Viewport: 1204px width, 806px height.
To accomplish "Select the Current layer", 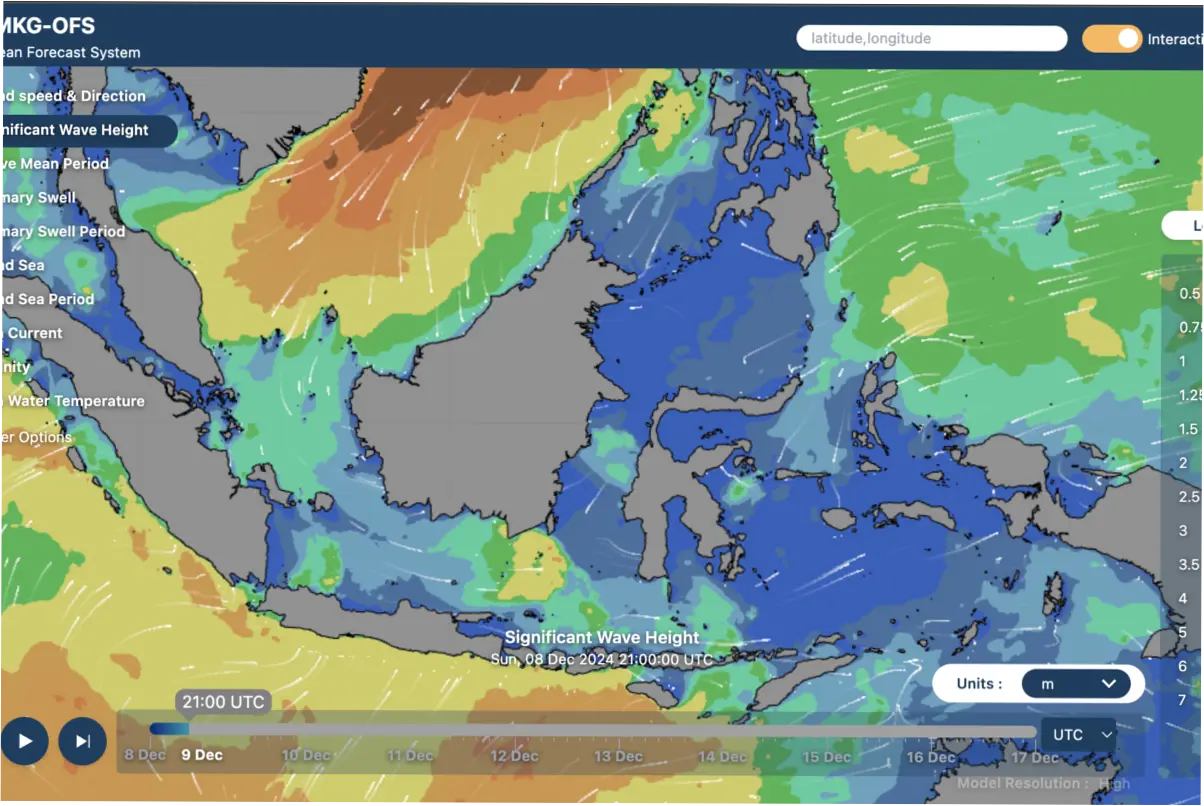I will [x=33, y=333].
